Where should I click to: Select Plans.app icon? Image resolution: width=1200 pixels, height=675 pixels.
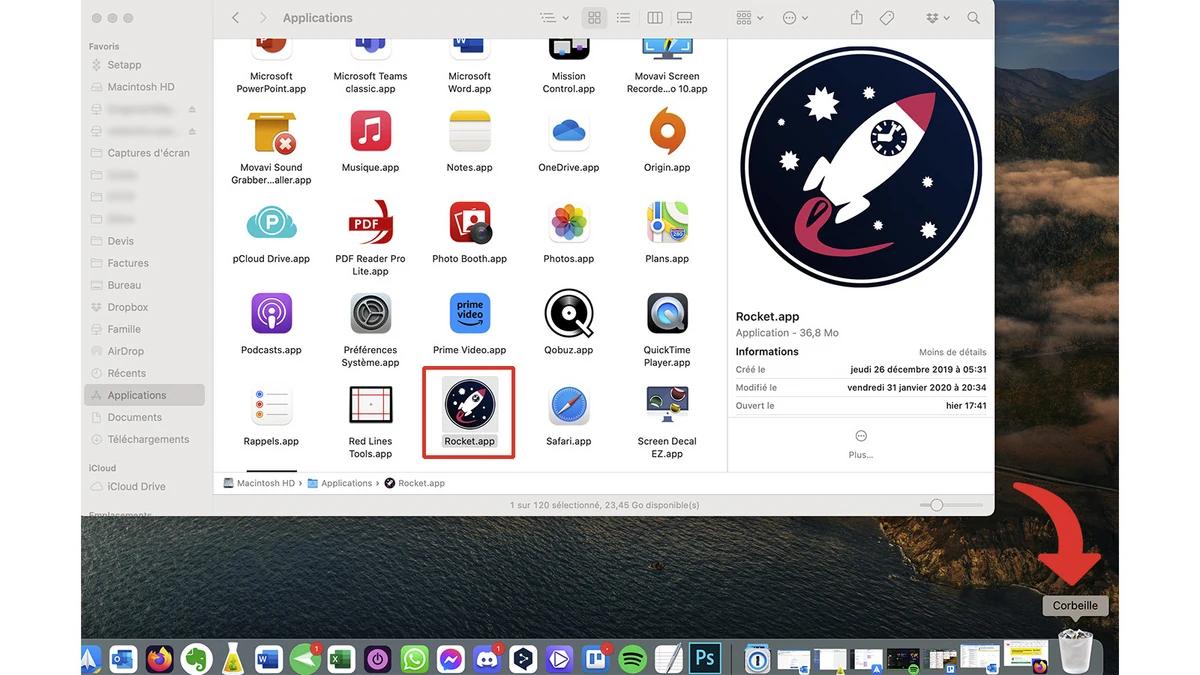pos(667,223)
